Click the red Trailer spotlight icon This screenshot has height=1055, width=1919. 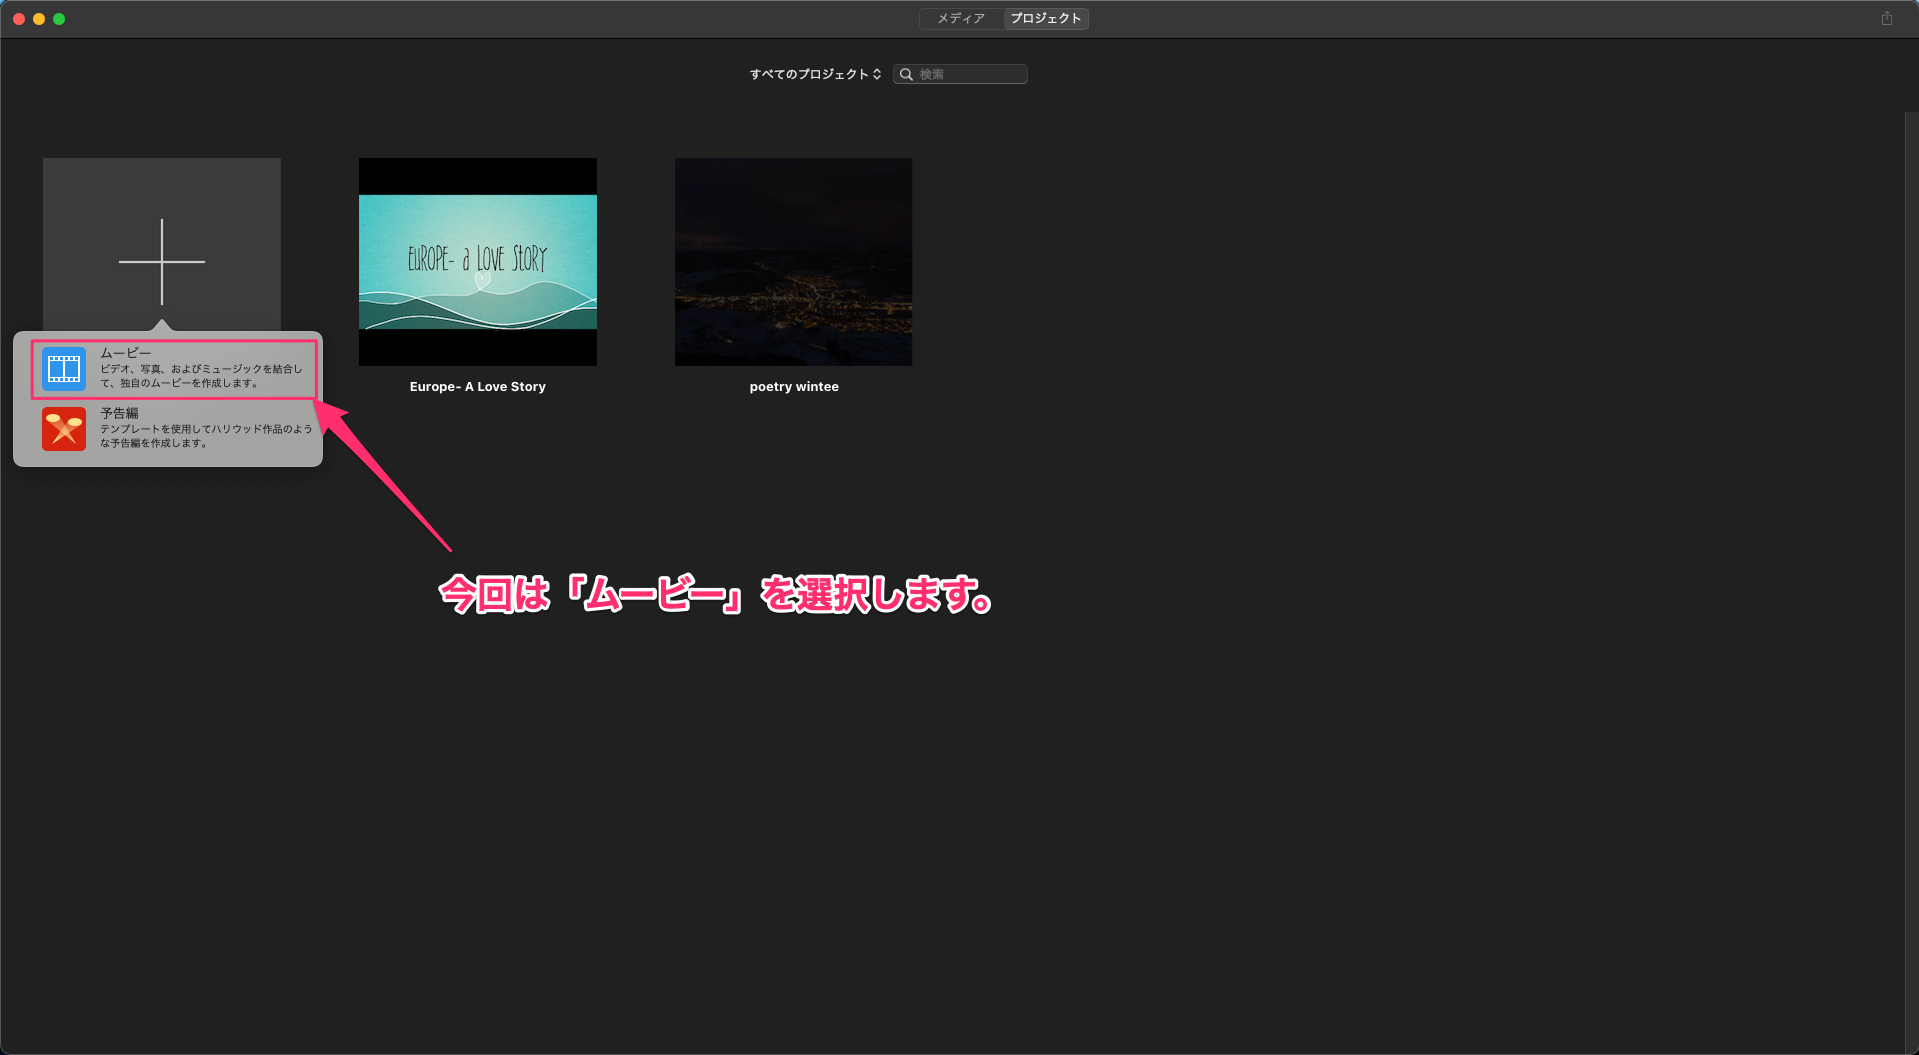pos(64,429)
